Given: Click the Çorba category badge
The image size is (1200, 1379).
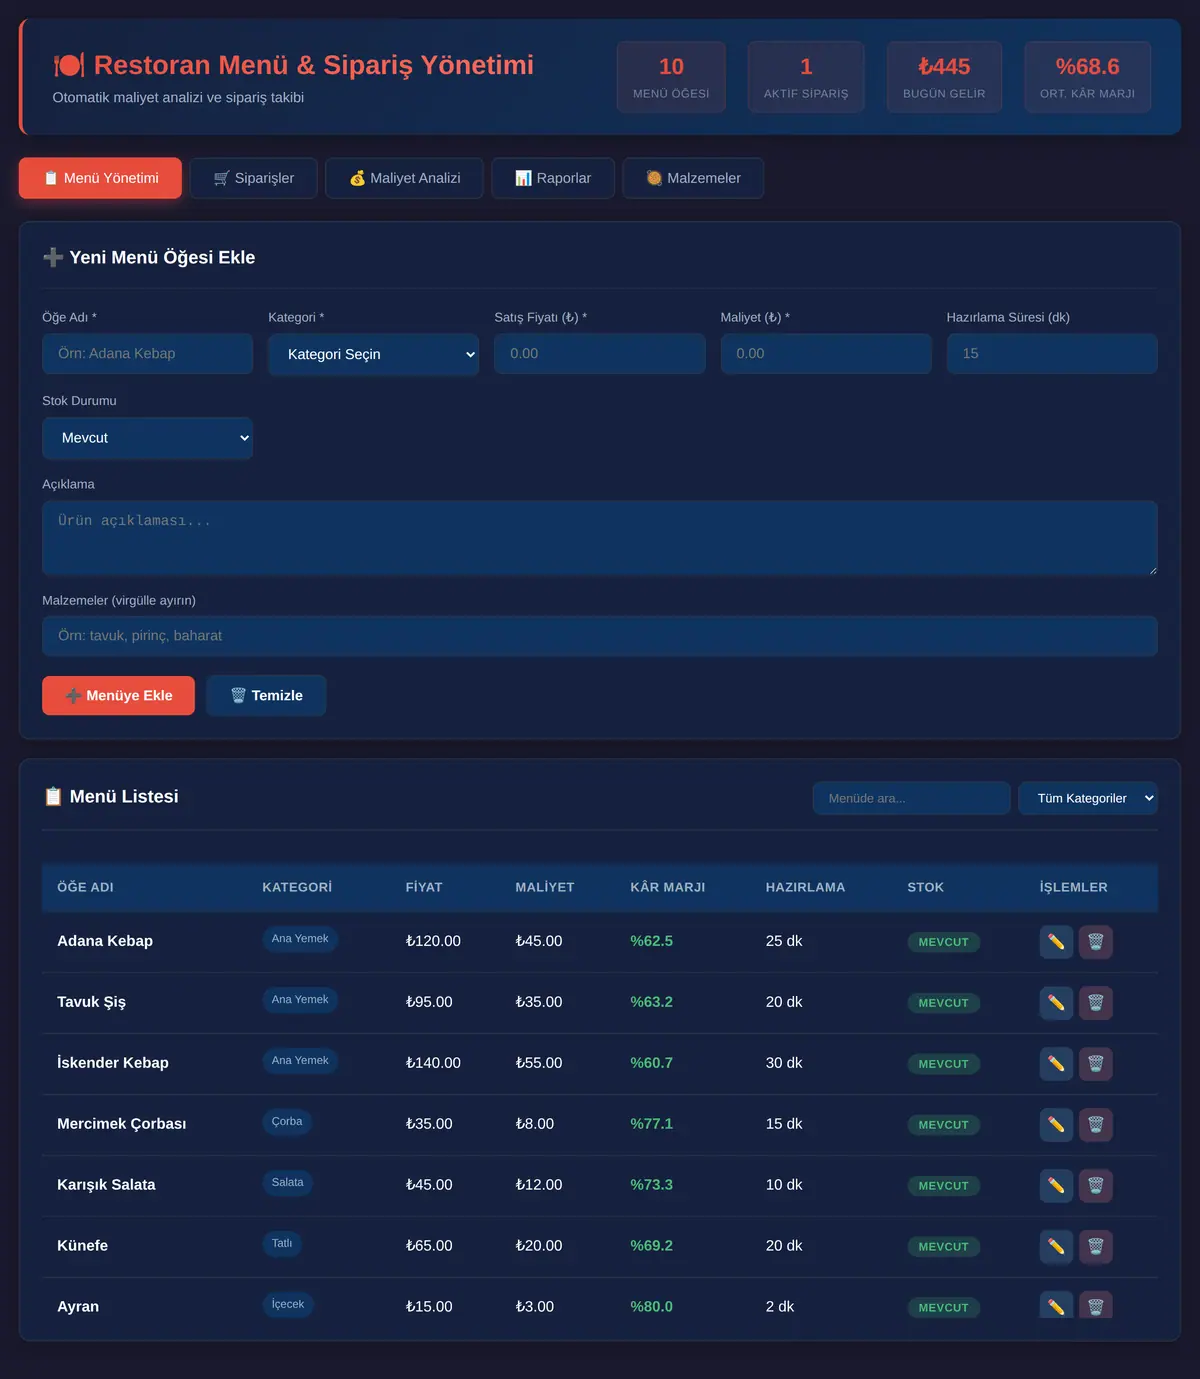Looking at the screenshot, I should coord(287,1122).
